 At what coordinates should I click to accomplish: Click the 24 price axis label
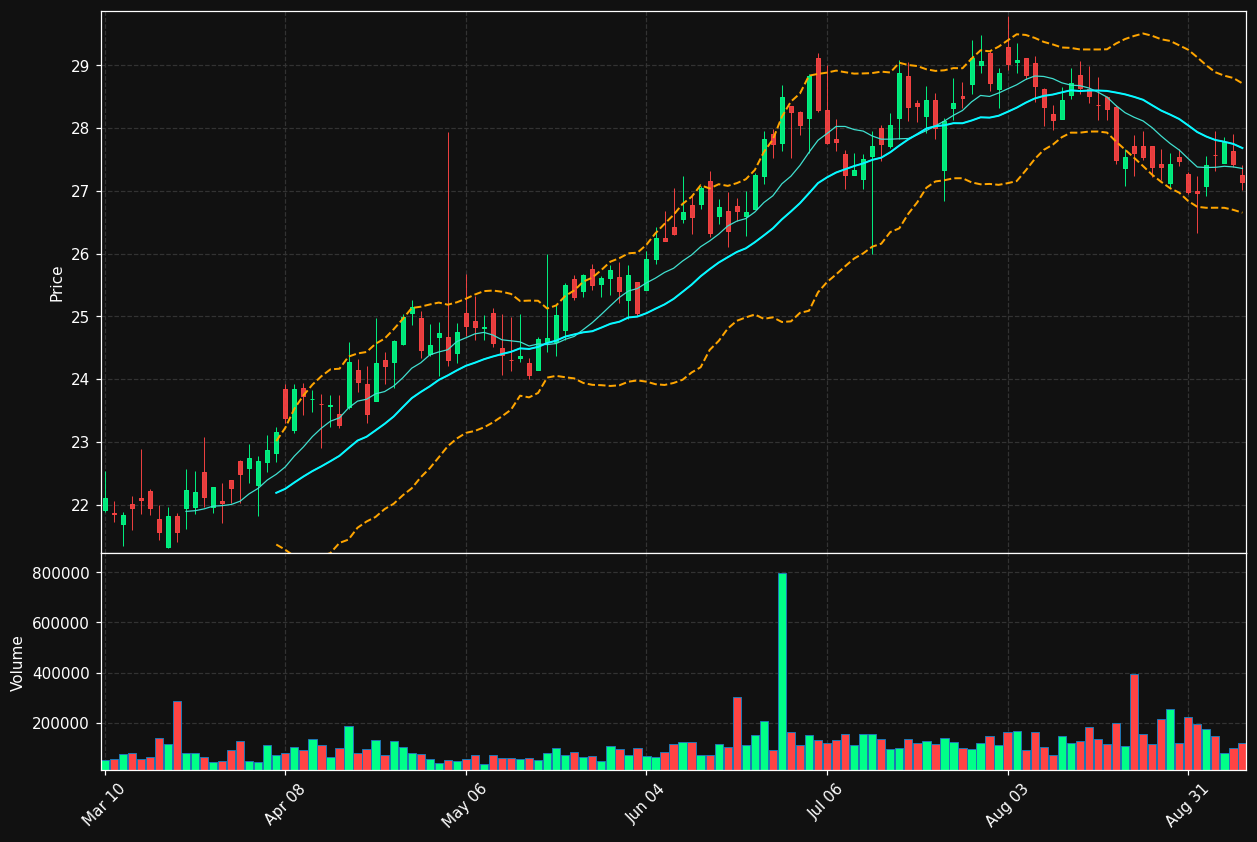[x=80, y=380]
